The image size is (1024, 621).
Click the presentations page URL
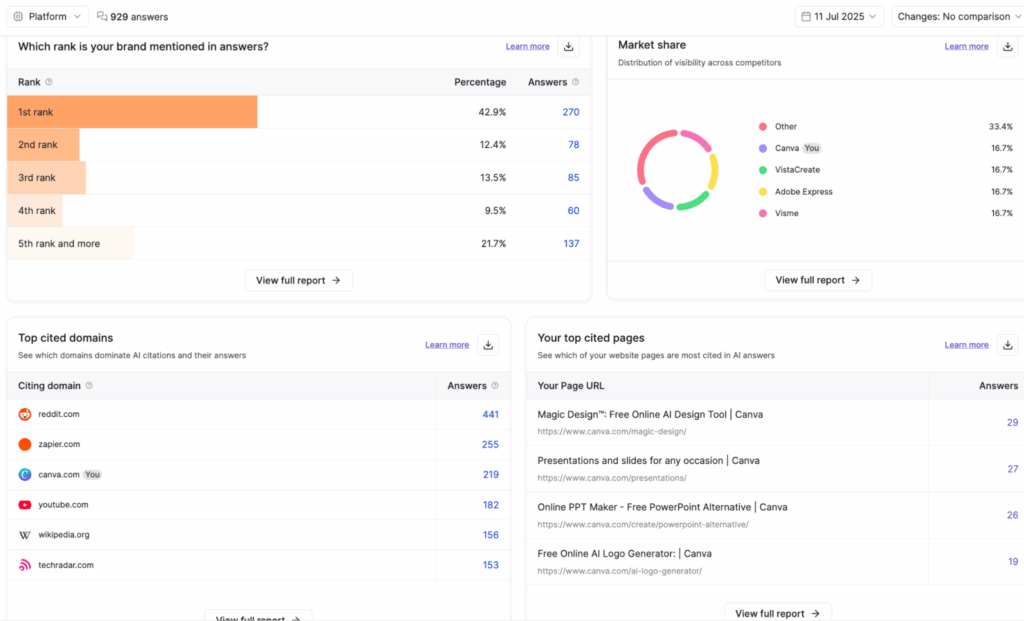click(612, 478)
